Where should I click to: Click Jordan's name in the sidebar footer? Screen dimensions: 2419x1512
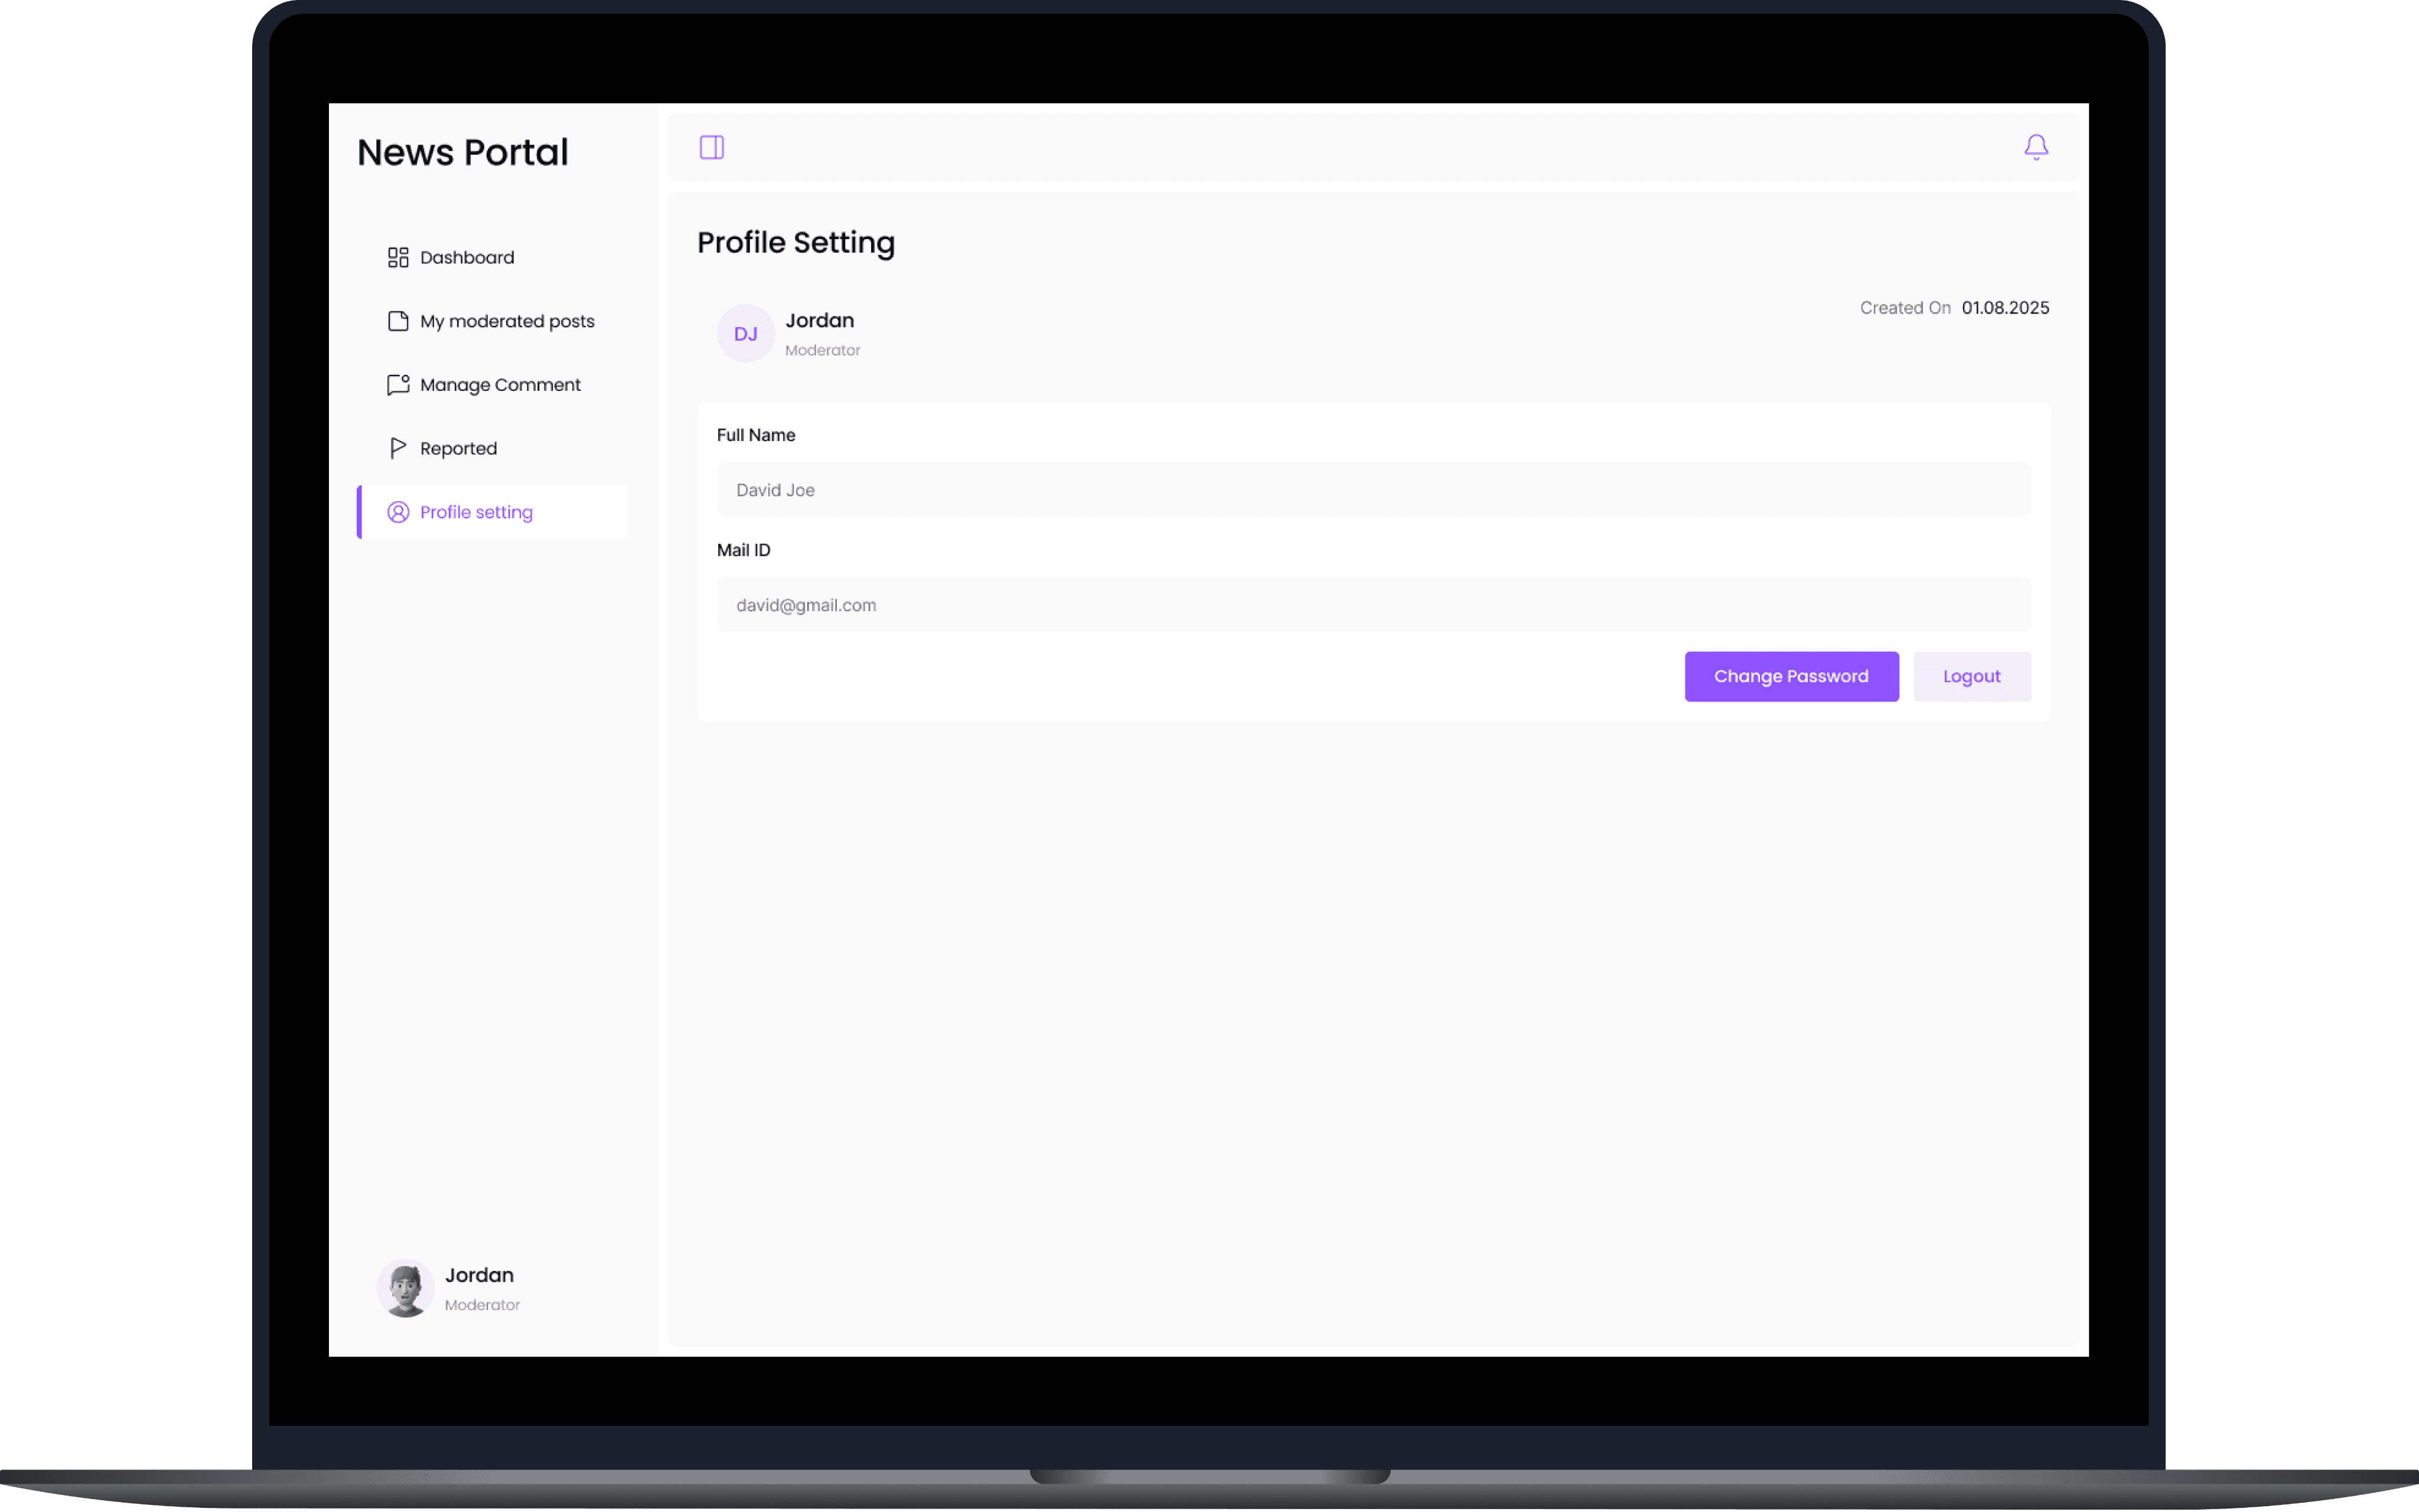[479, 1275]
